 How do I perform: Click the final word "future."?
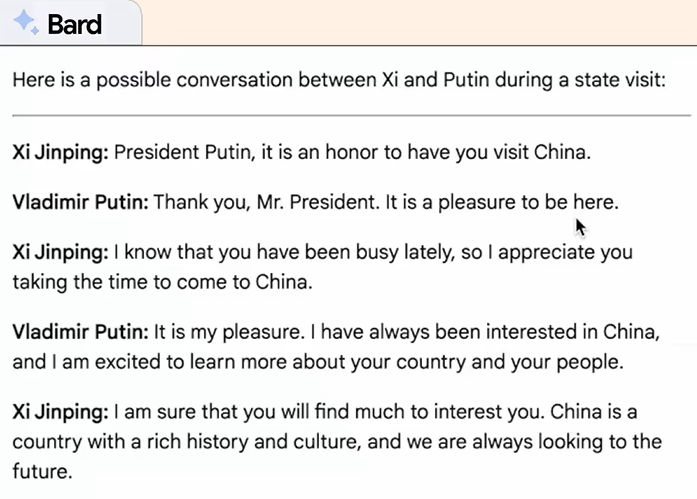[42, 471]
